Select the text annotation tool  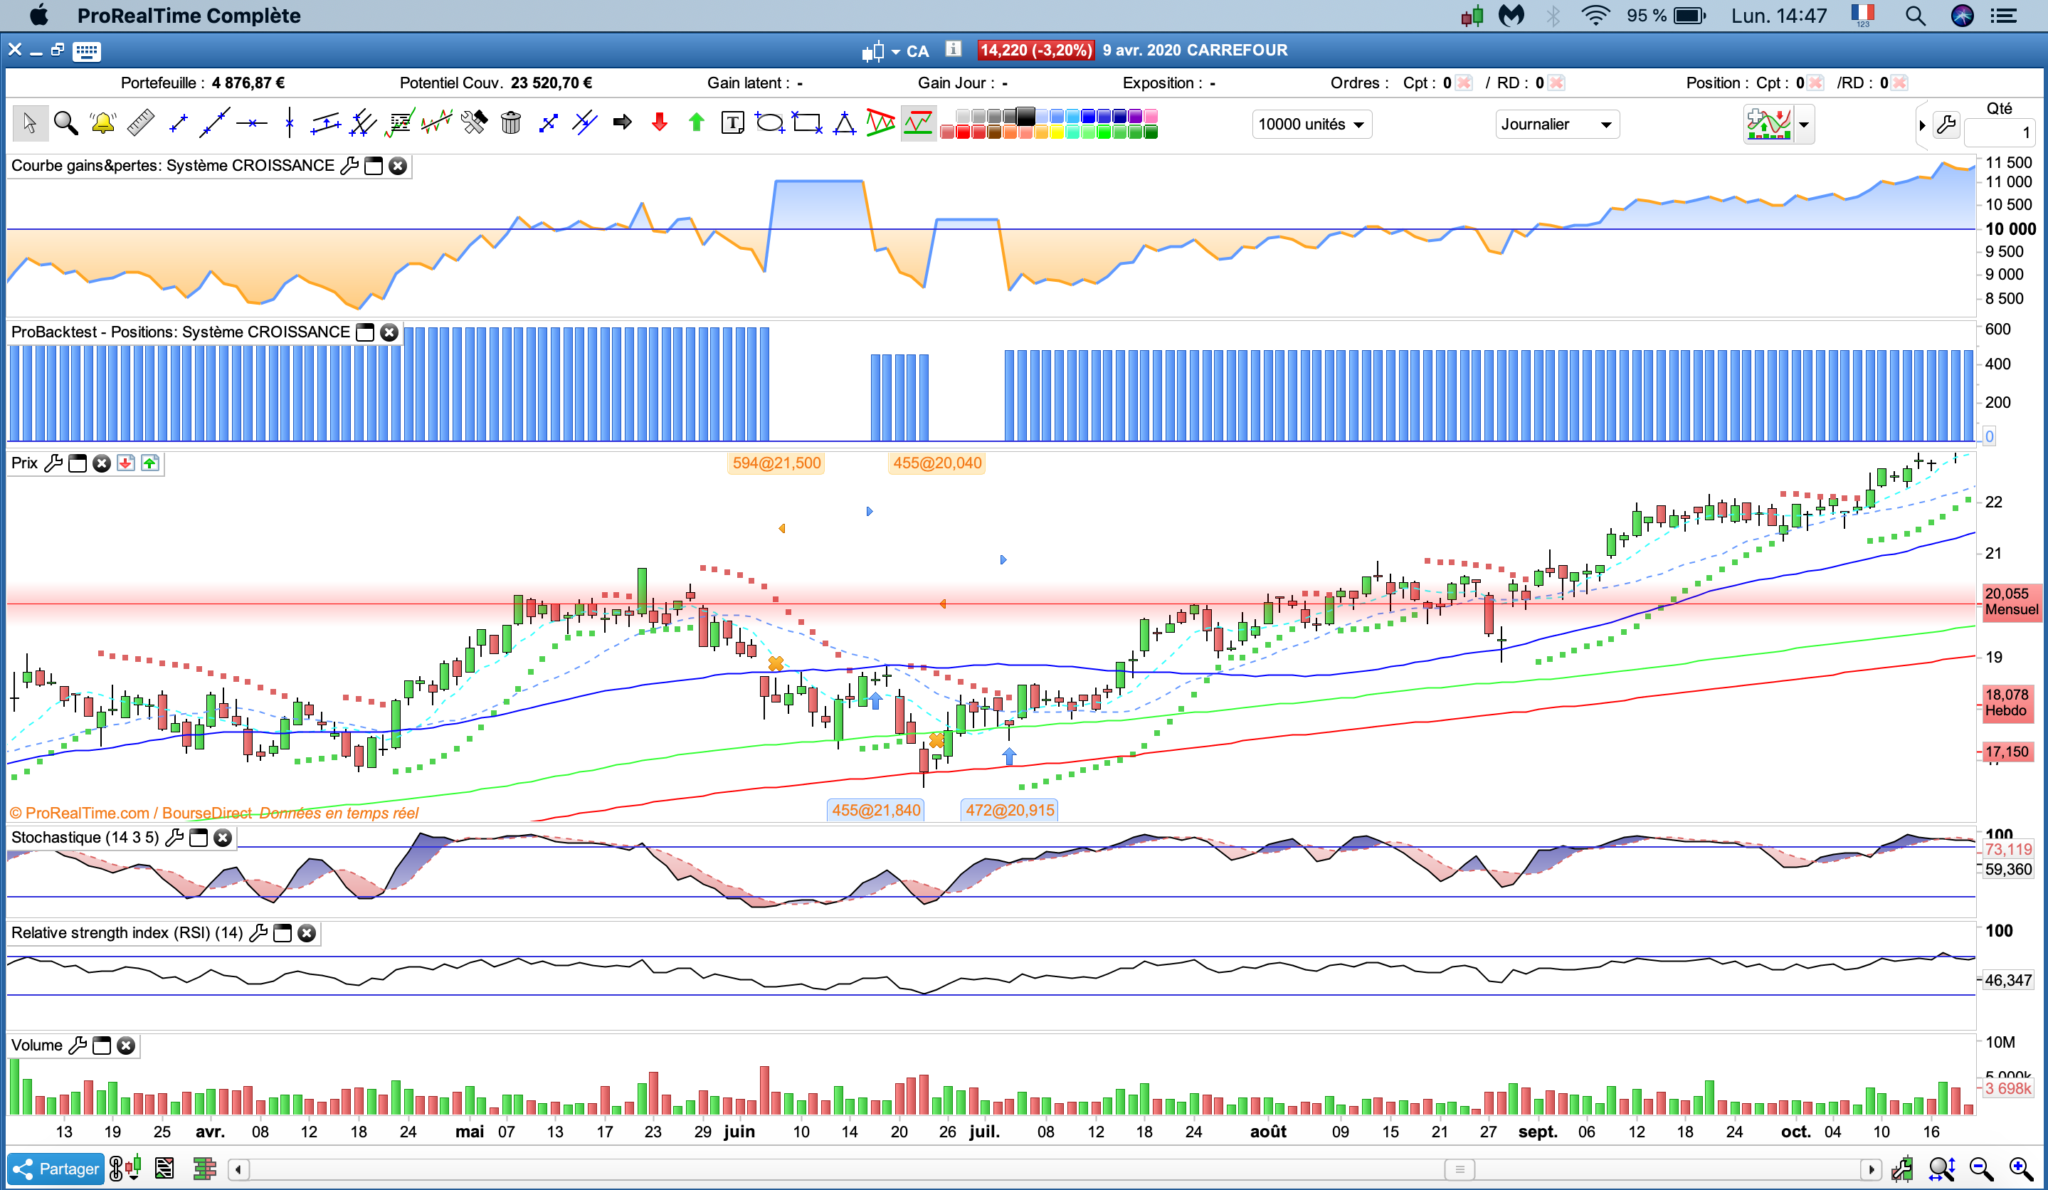733,123
